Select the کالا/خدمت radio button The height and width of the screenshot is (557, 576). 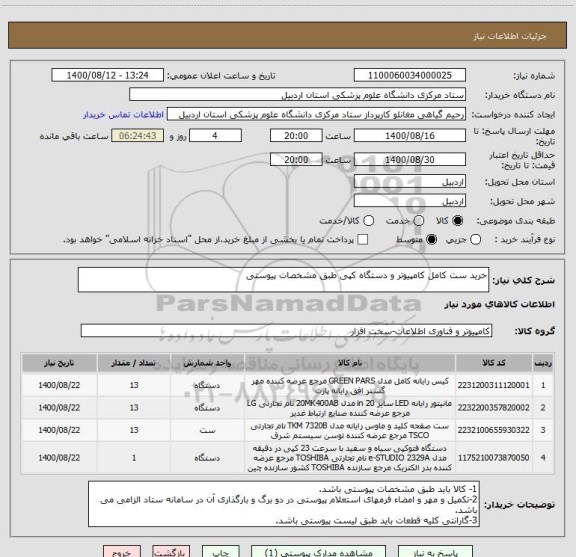pos(368,221)
